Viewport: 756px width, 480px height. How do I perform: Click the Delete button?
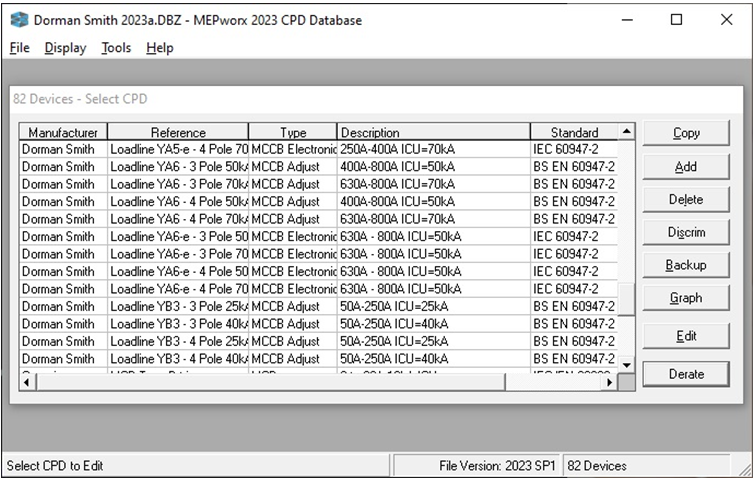(x=686, y=200)
